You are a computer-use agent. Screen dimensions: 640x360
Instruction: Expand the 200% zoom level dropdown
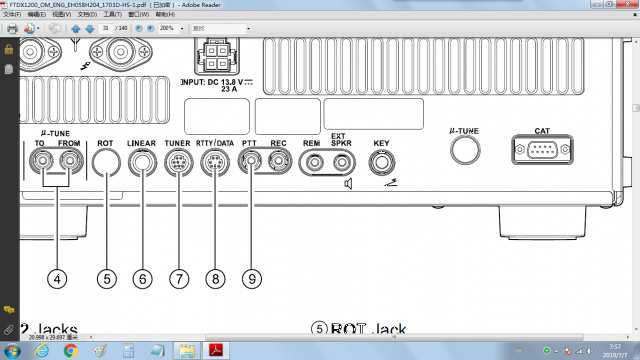[182, 29]
